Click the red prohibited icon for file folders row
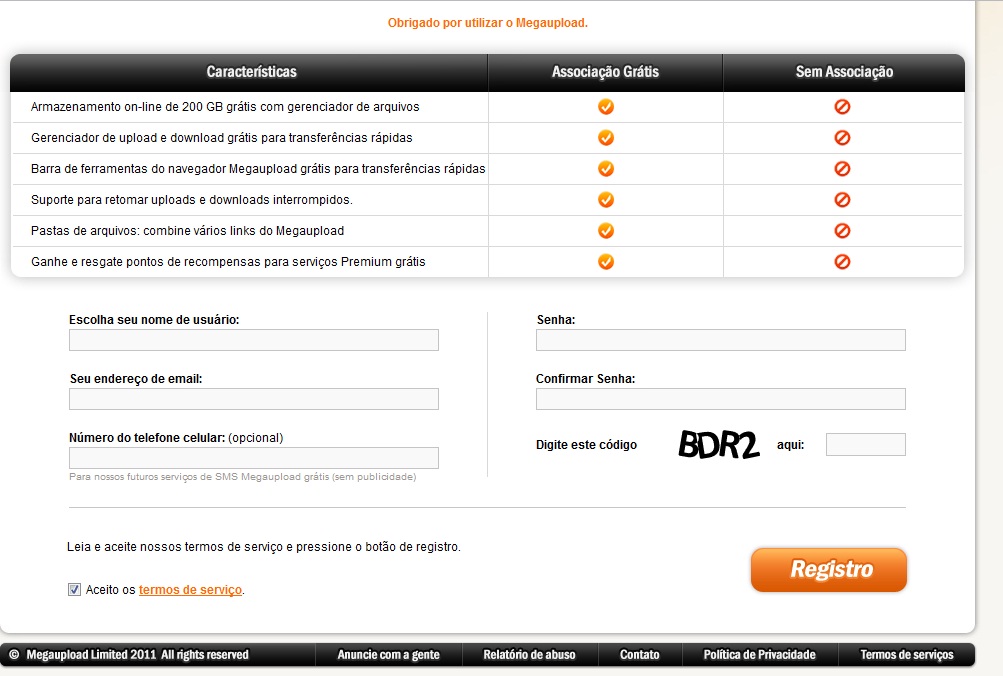Screen dimensions: 1003x676 coord(842,231)
